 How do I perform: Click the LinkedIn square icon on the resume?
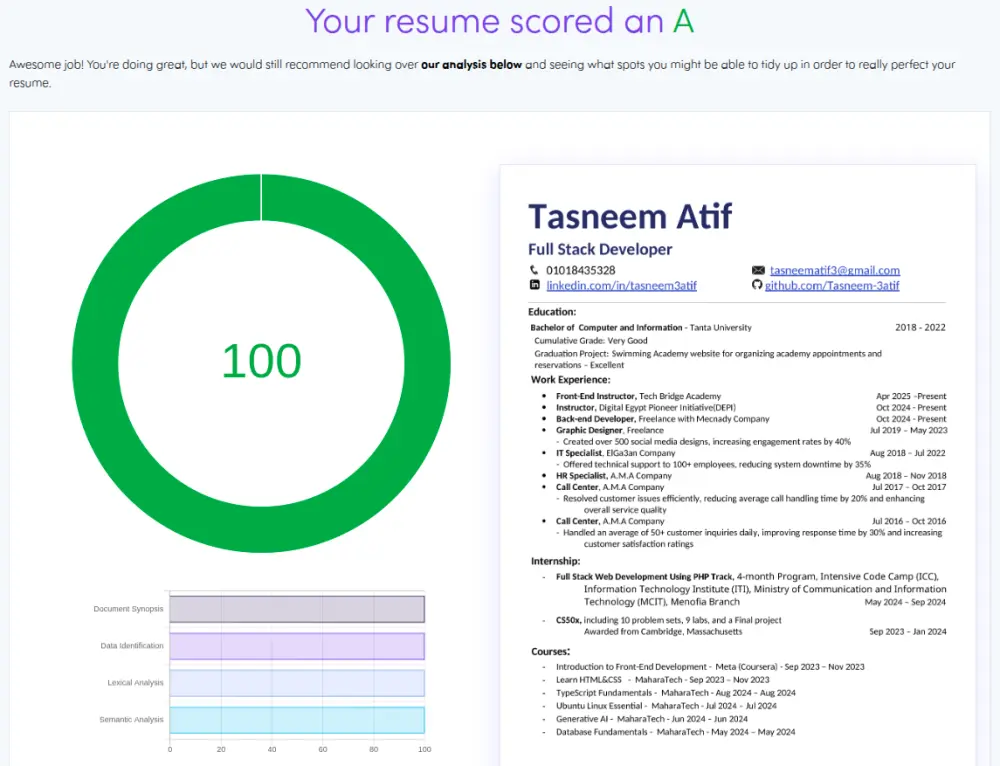(x=535, y=285)
